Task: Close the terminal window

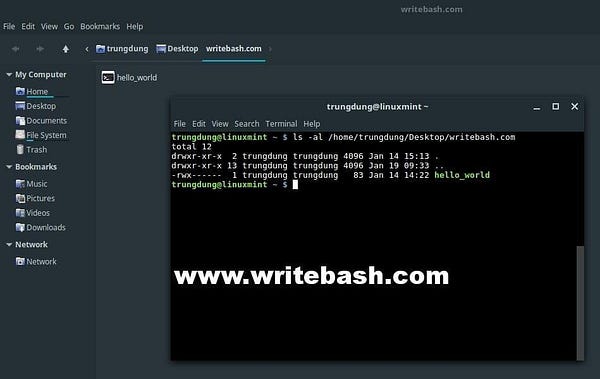Action: [x=574, y=106]
